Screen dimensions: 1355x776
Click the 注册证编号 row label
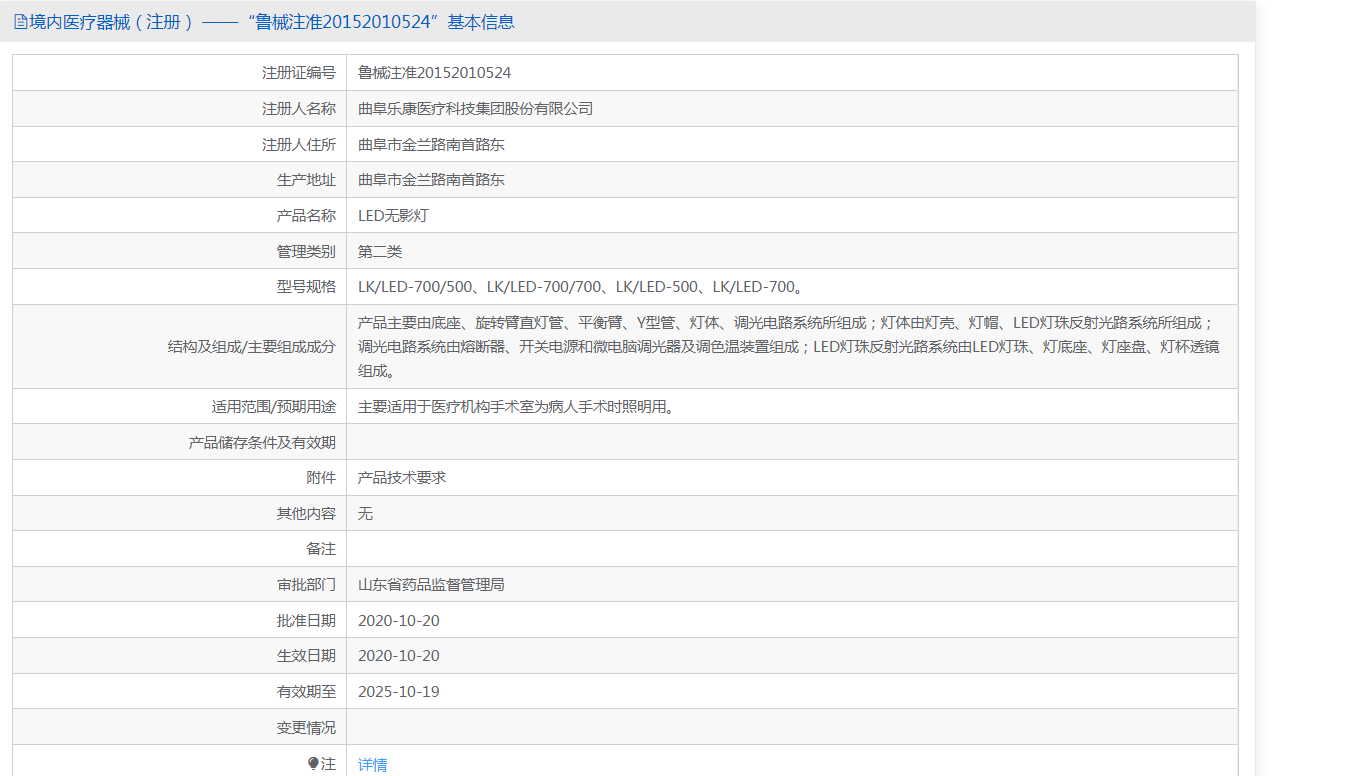(x=299, y=73)
